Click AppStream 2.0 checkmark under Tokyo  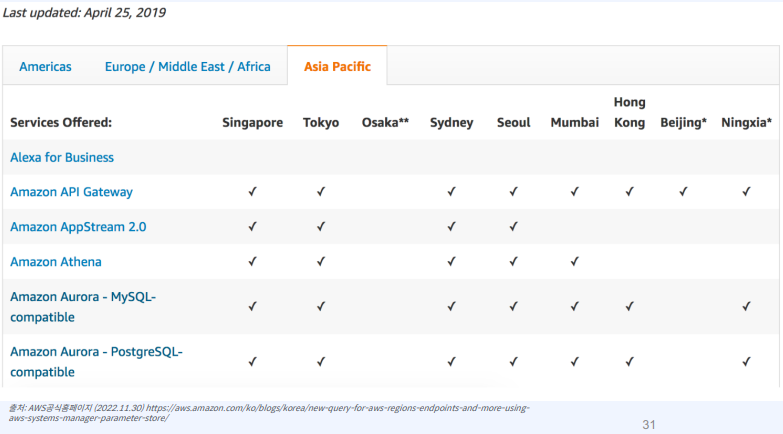pos(321,226)
